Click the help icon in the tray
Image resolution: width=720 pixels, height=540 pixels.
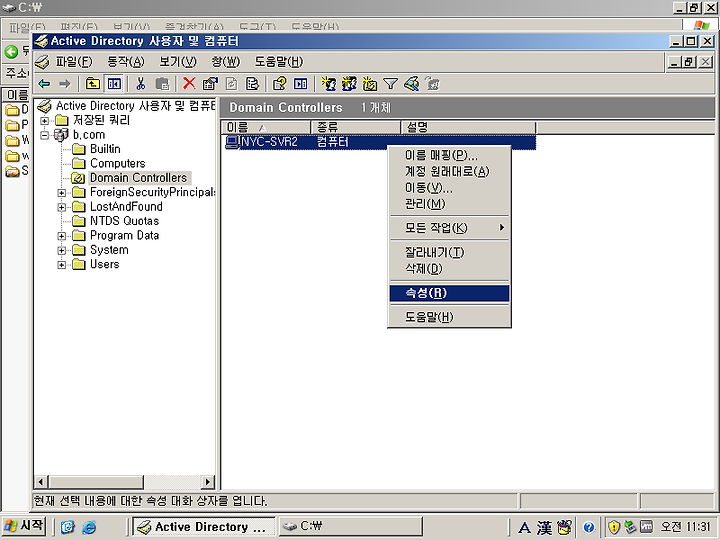click(589, 527)
